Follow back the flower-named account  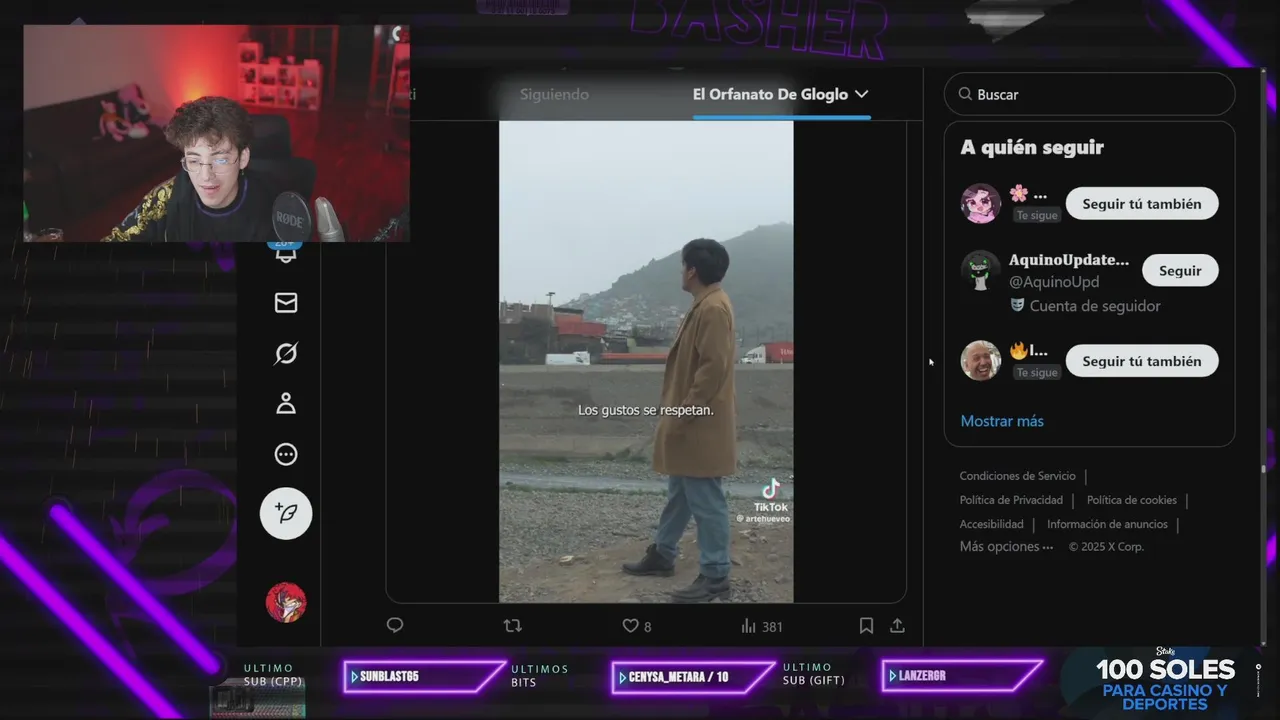tap(1141, 204)
